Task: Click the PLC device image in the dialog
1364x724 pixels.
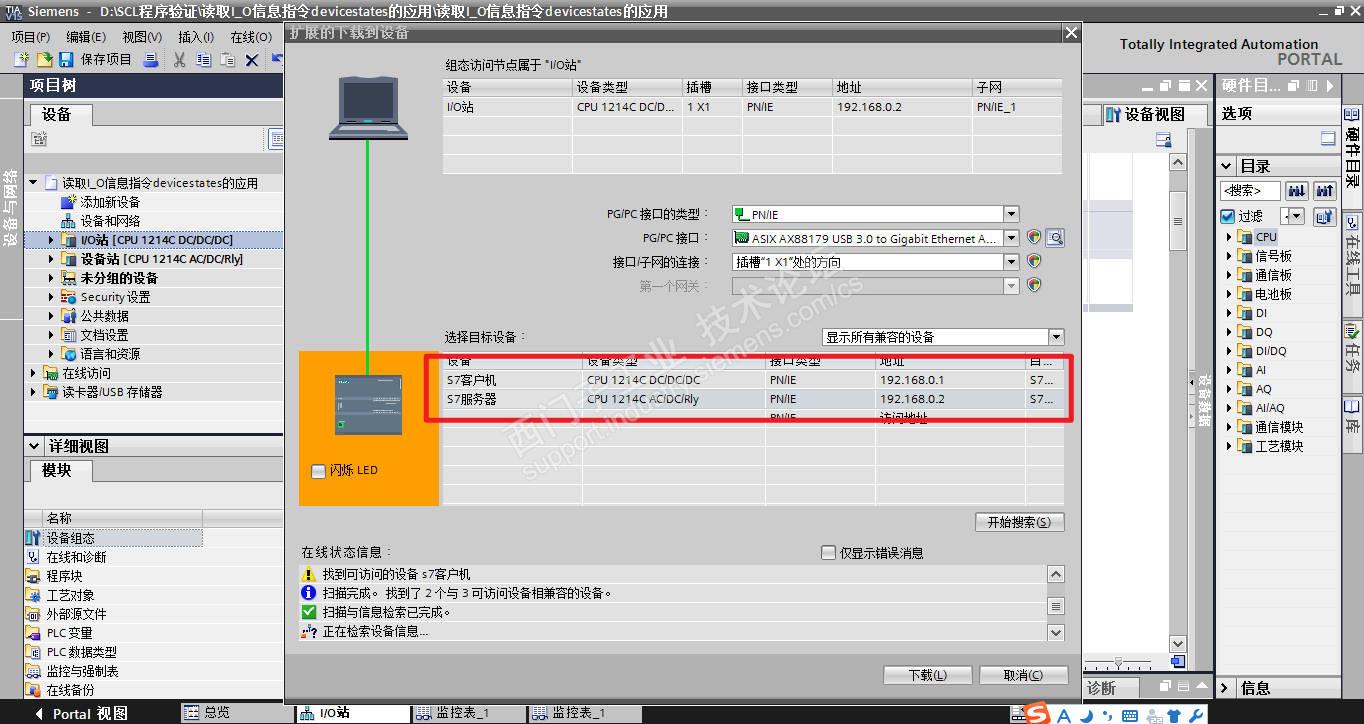Action: coord(368,404)
